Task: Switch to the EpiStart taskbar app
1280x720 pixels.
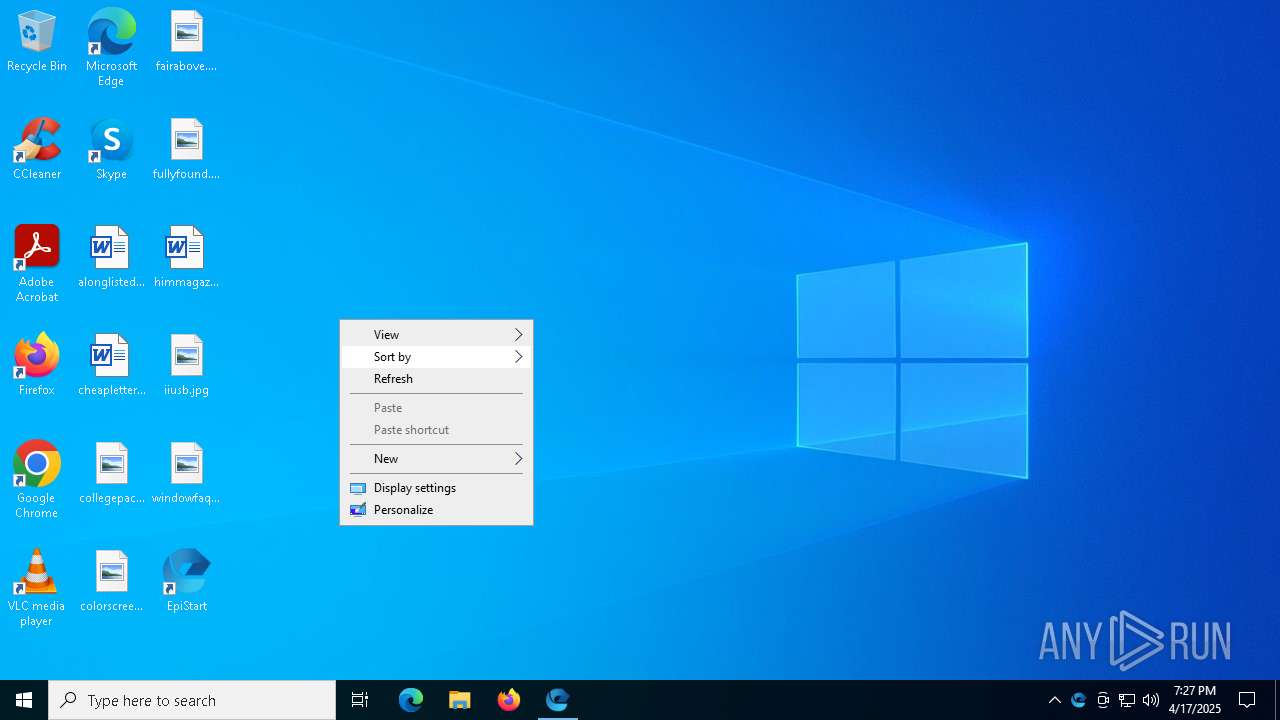Action: (x=558, y=700)
